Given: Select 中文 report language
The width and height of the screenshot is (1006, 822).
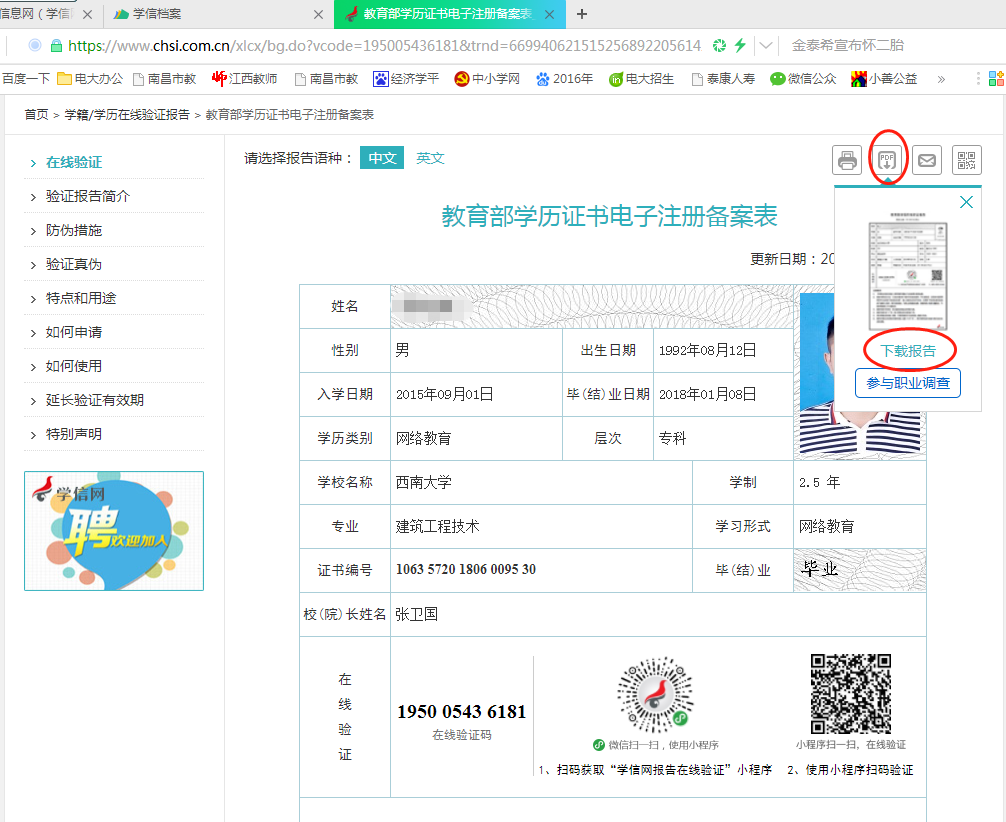Looking at the screenshot, I should 382,158.
